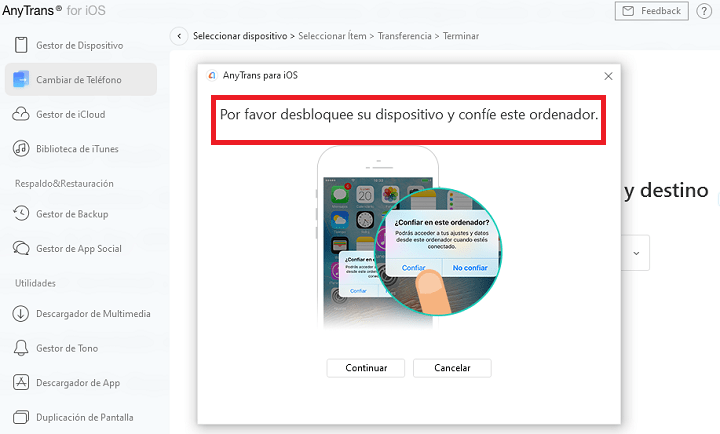Click the Seleccionar Ítem breadcrumb step

pos(332,36)
